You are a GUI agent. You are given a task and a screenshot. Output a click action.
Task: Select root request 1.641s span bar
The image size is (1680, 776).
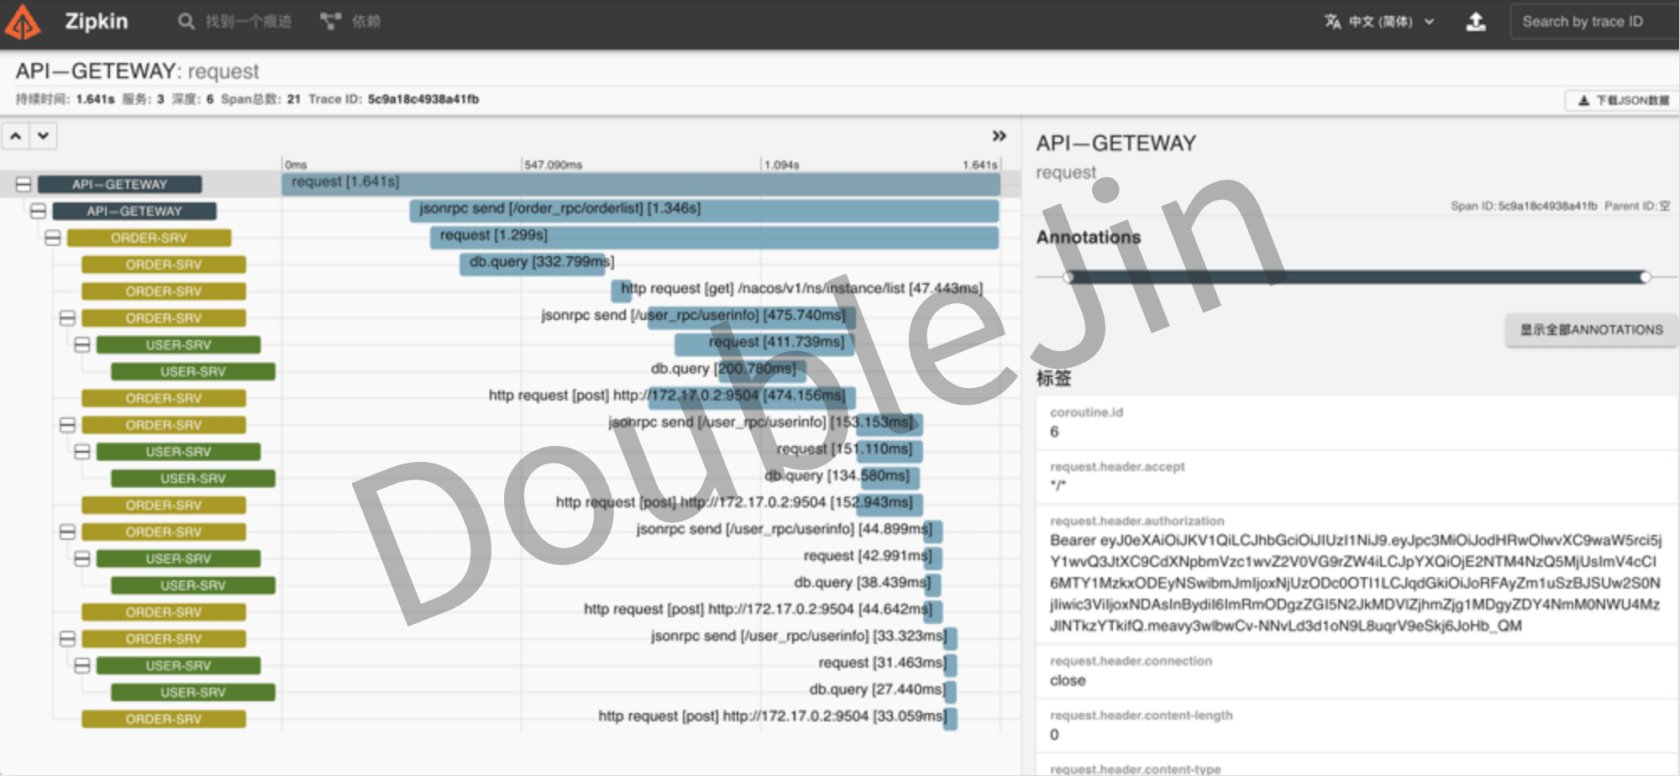(640, 183)
